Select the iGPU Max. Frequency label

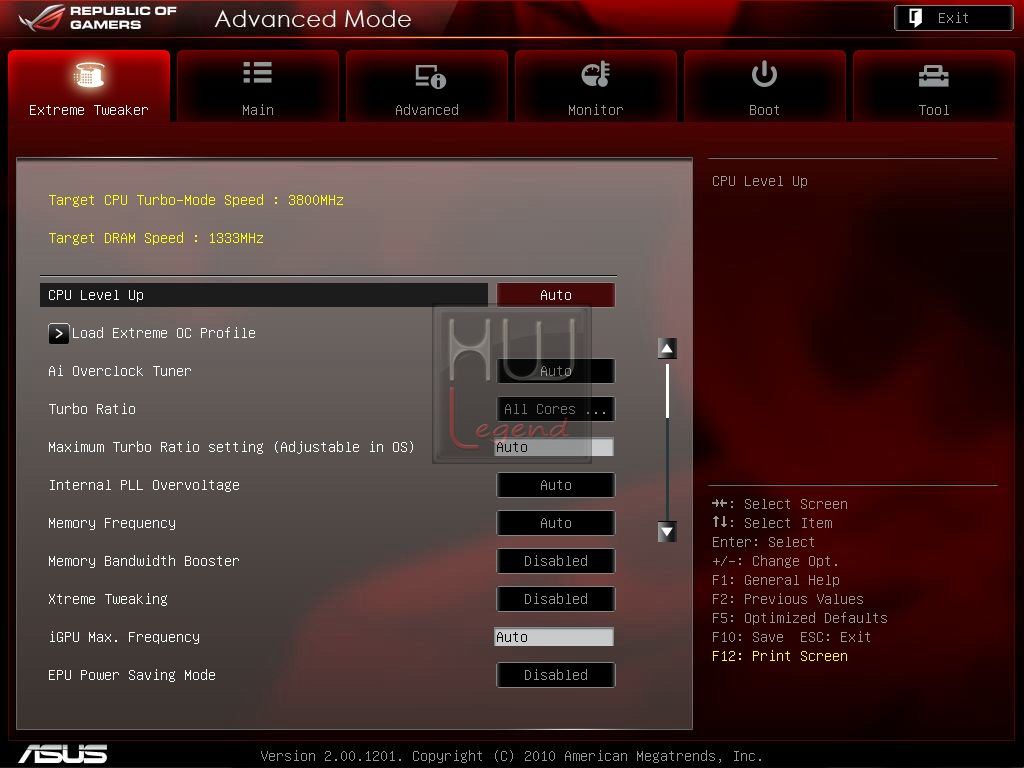124,637
